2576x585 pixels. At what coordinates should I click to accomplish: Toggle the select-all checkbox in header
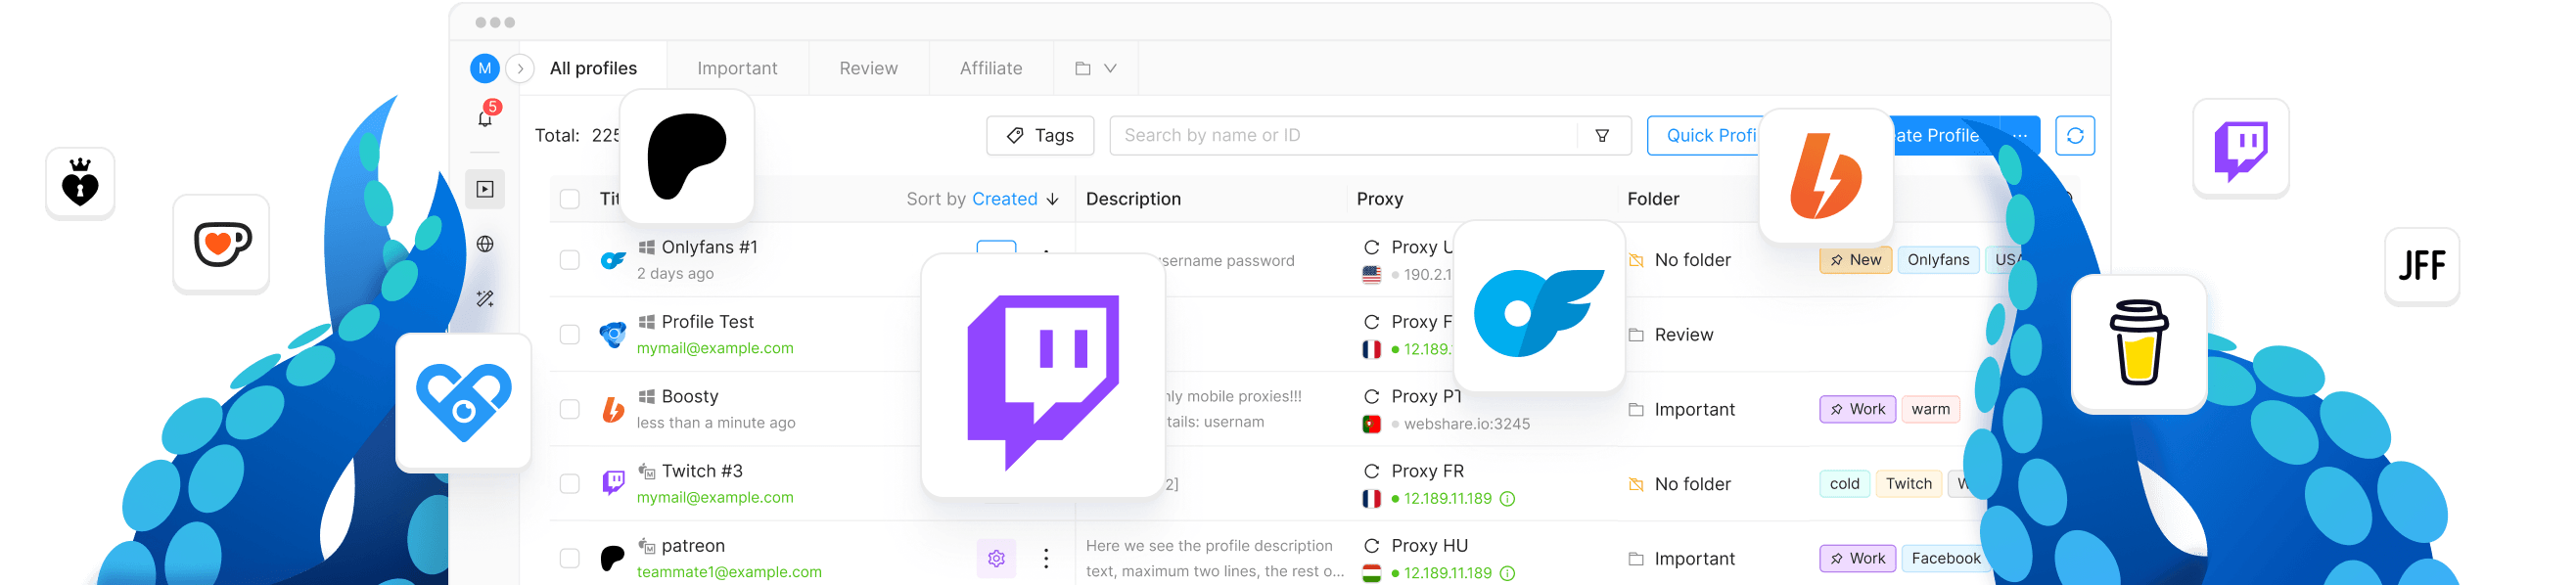570,199
